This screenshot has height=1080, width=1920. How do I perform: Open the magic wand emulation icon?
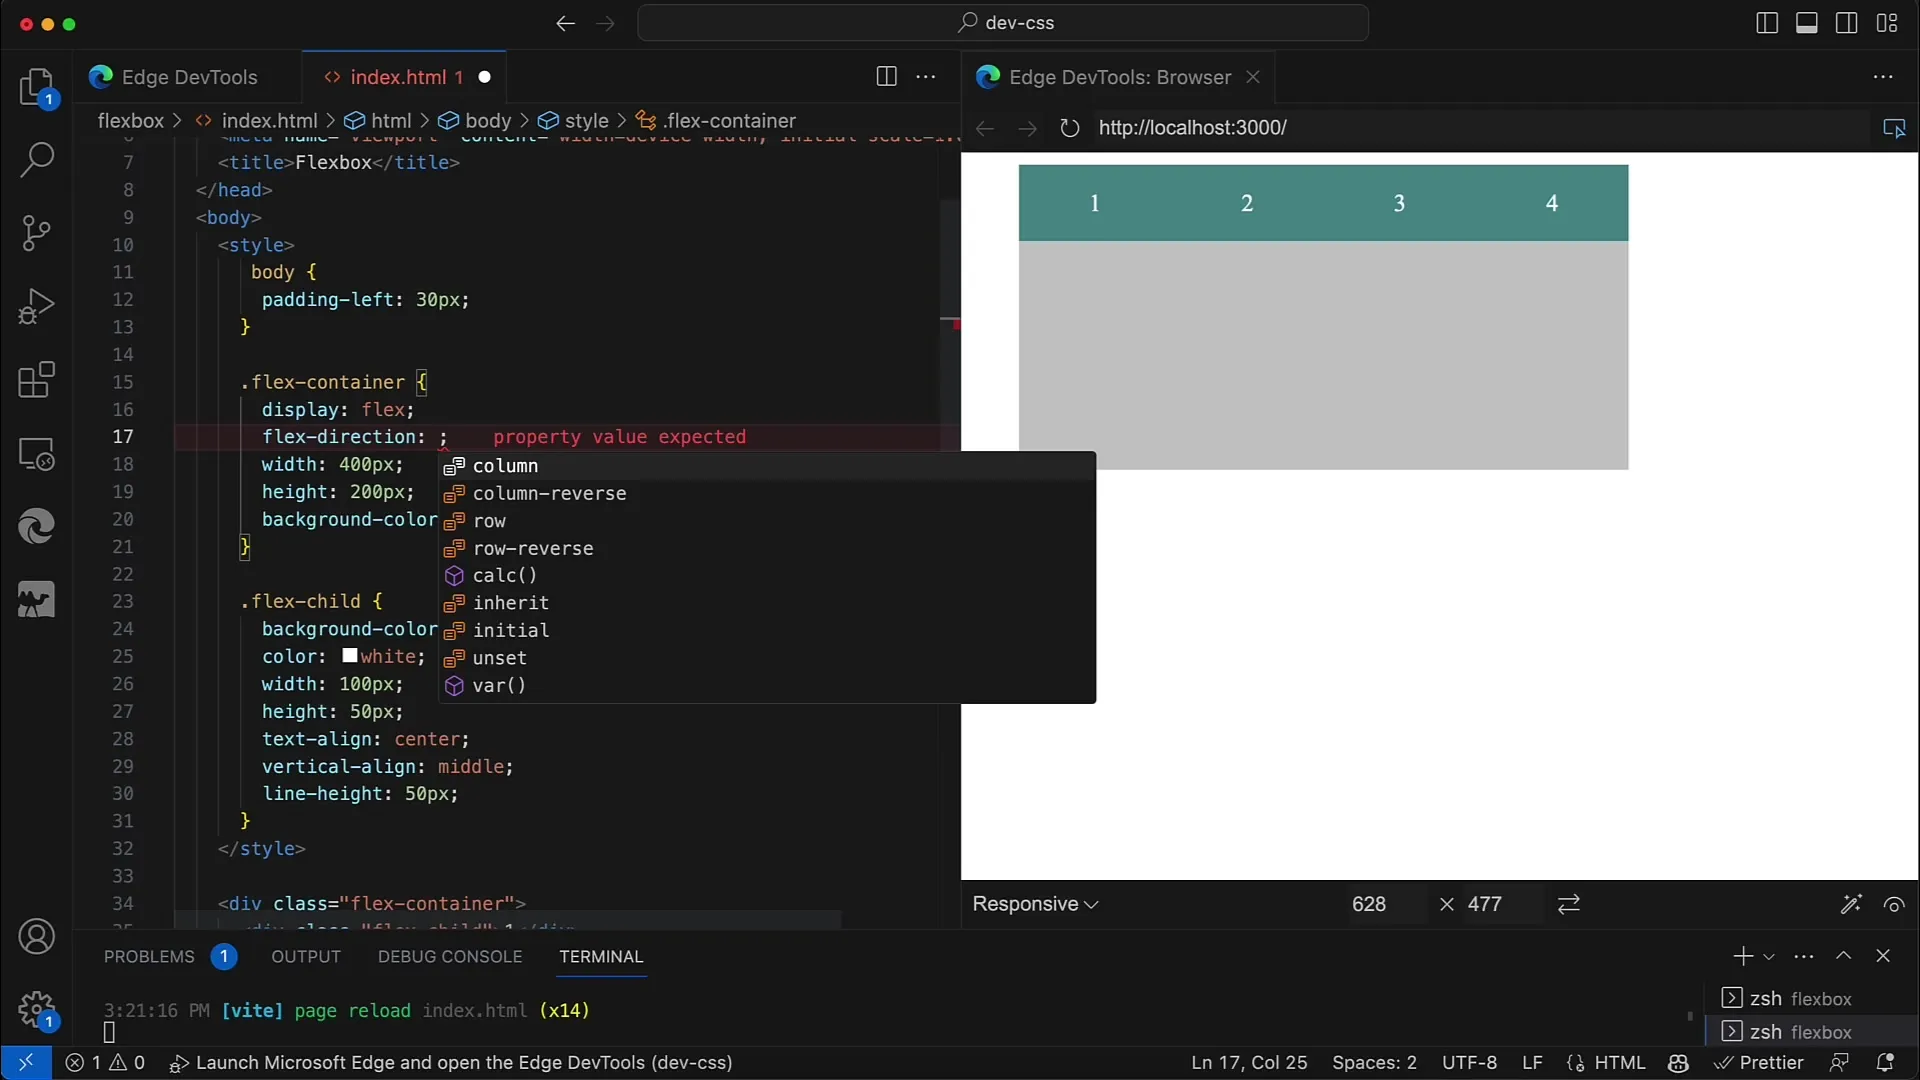(x=1851, y=904)
